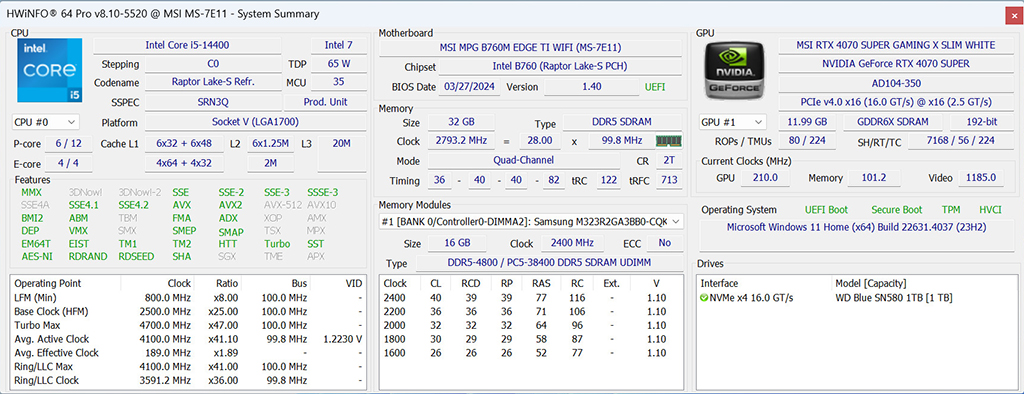Click the module size 16 GB field
Viewport: 1024px width, 394px height.
(456, 243)
